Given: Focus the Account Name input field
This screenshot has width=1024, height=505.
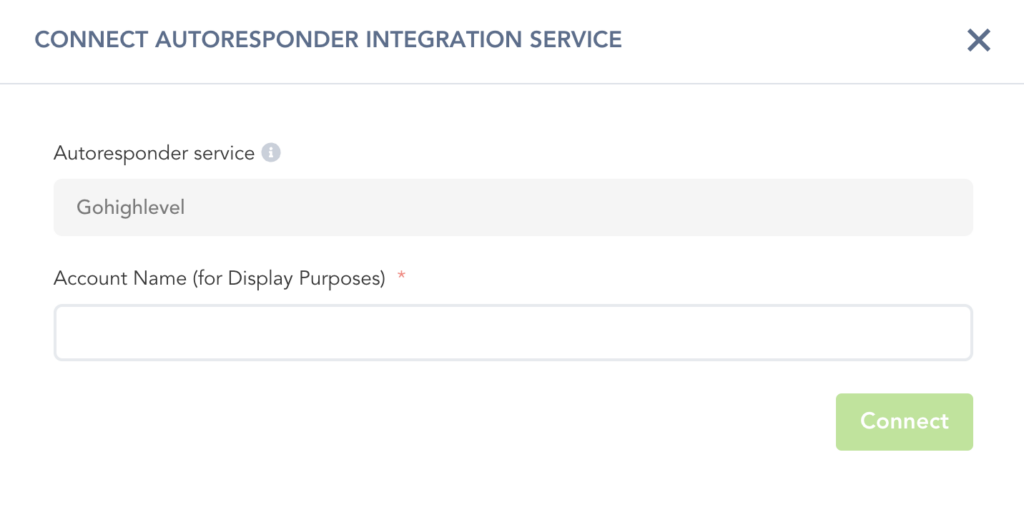Looking at the screenshot, I should coord(513,333).
